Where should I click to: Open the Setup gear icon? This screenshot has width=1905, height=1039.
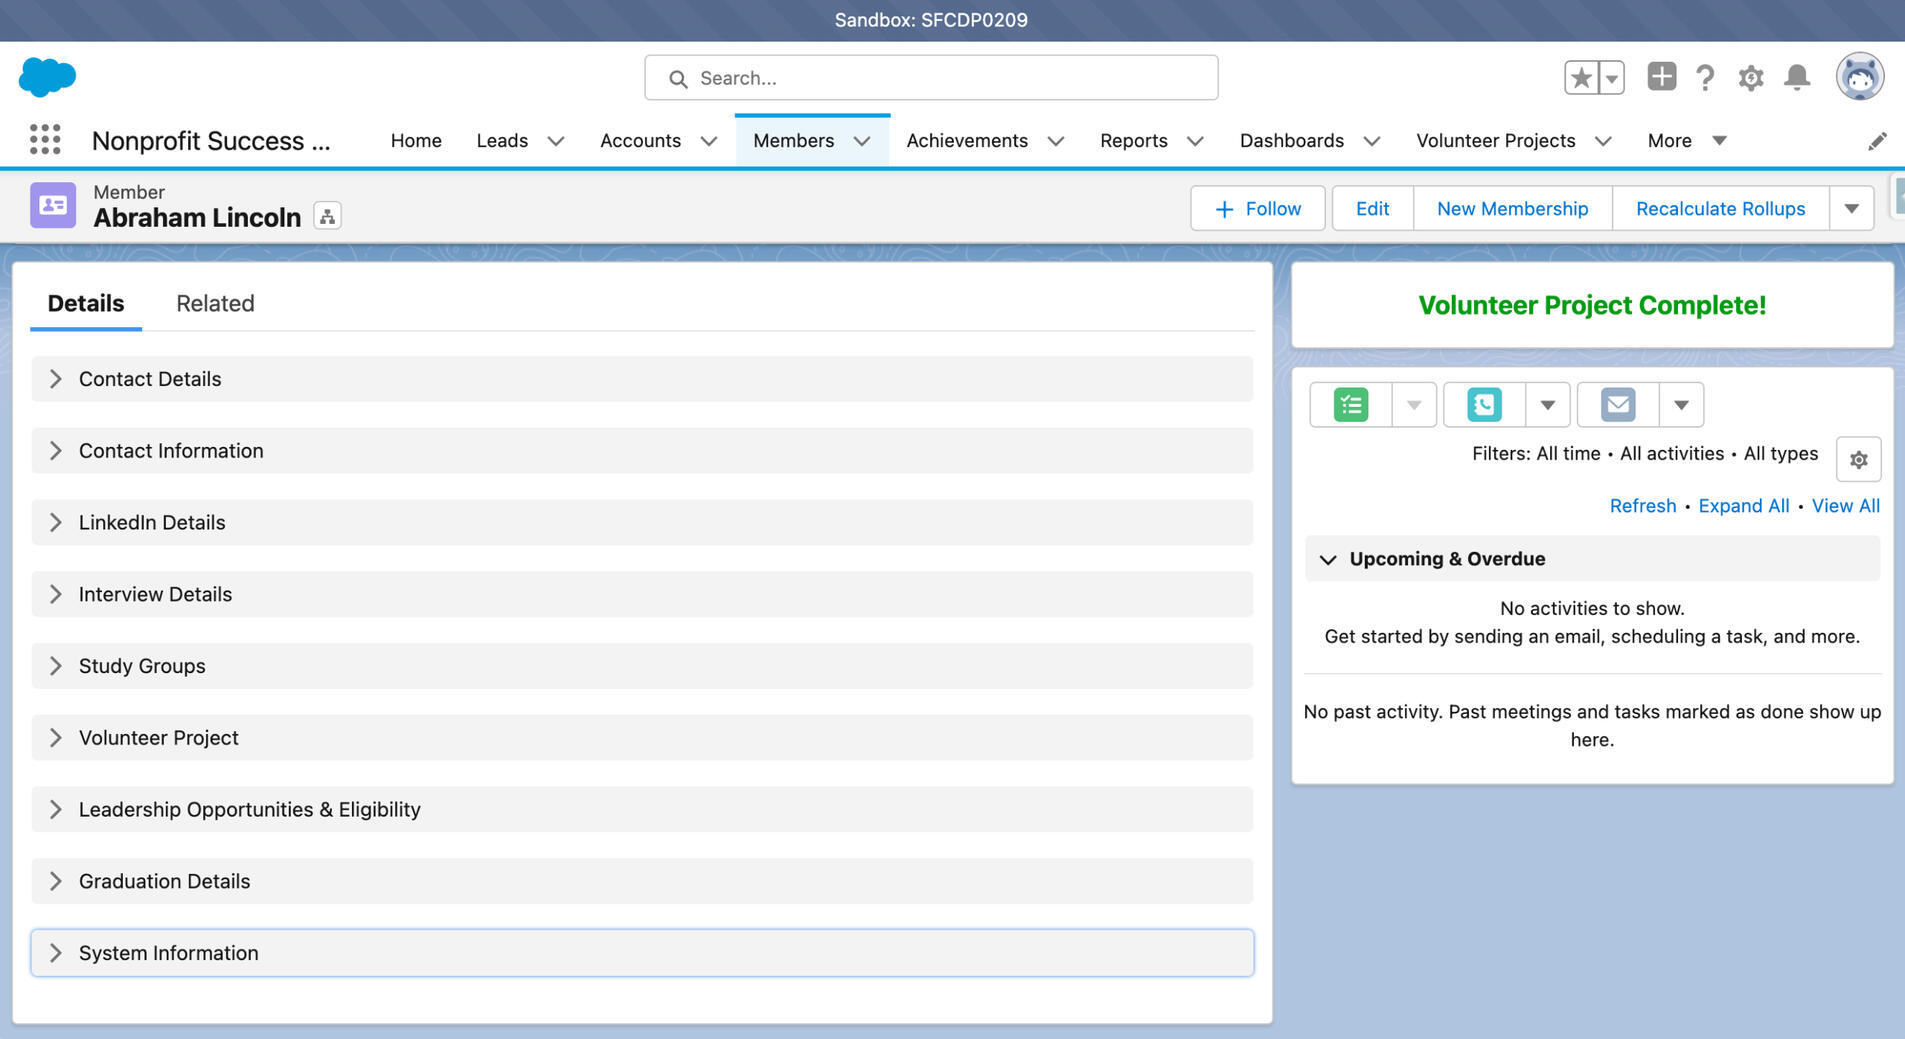point(1750,78)
